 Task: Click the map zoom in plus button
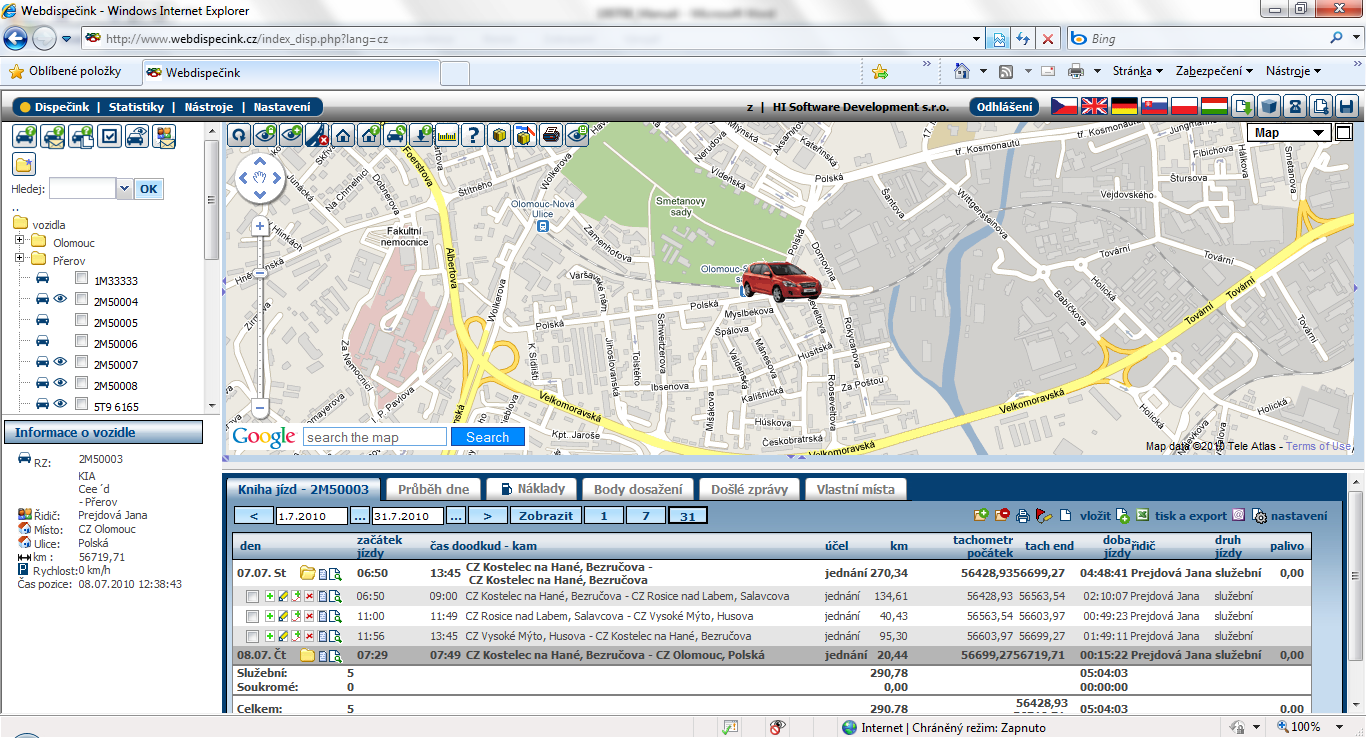[x=260, y=227]
